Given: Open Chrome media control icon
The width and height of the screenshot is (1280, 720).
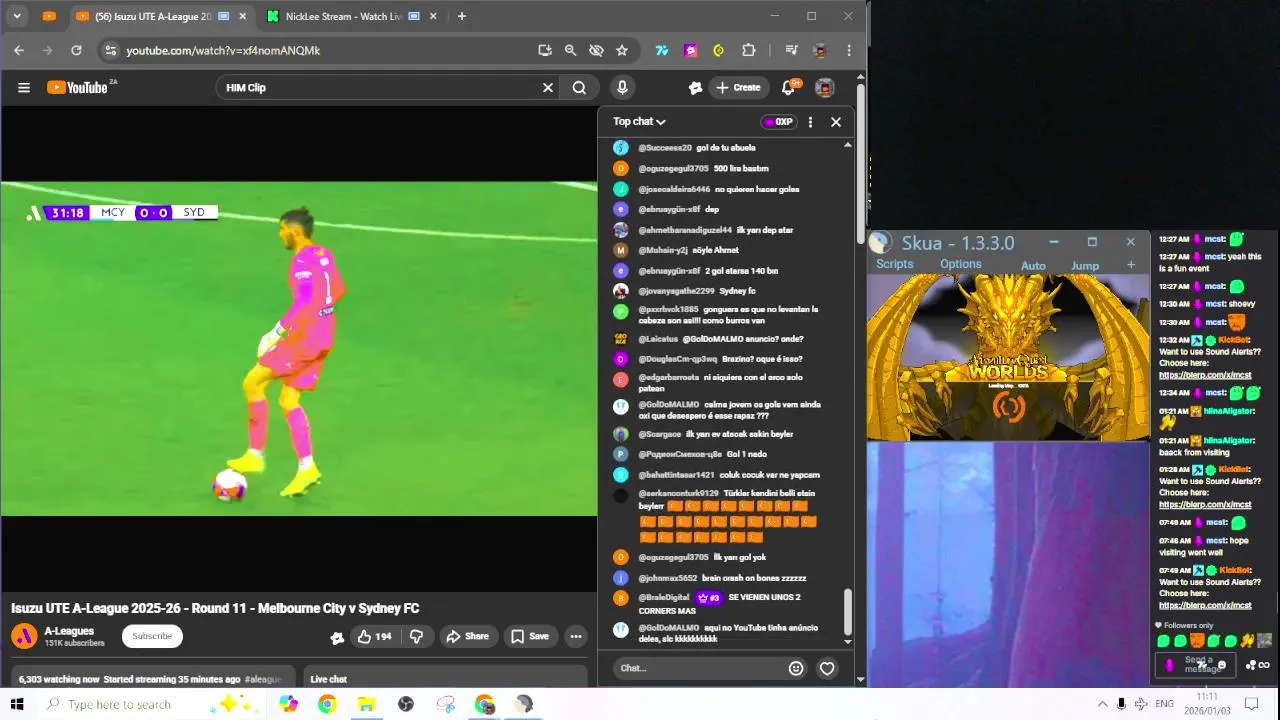Looking at the screenshot, I should (x=791, y=50).
